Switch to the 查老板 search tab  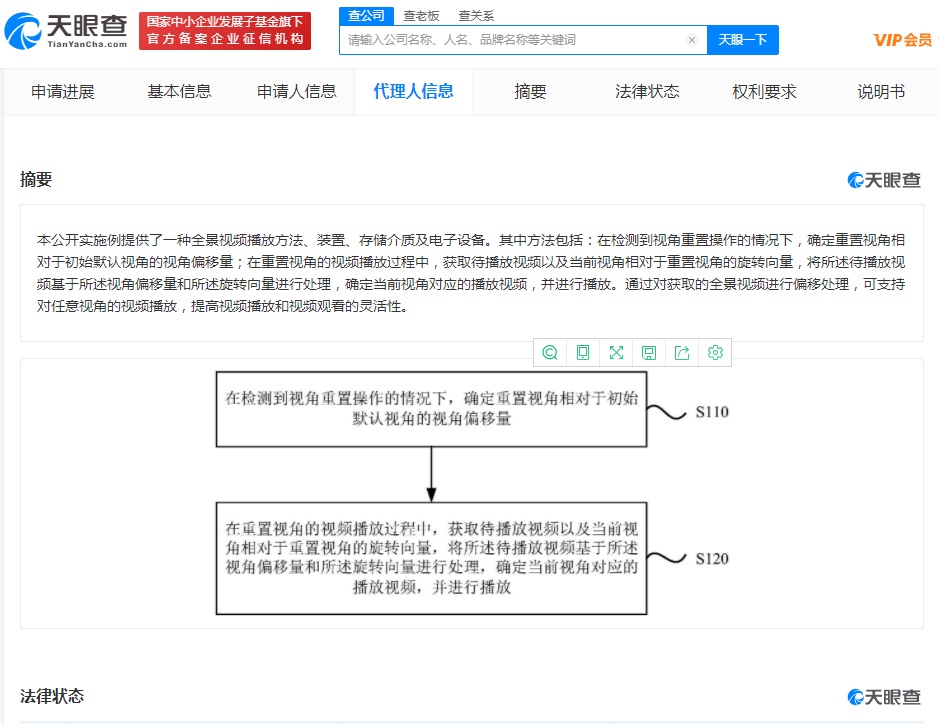(421, 16)
